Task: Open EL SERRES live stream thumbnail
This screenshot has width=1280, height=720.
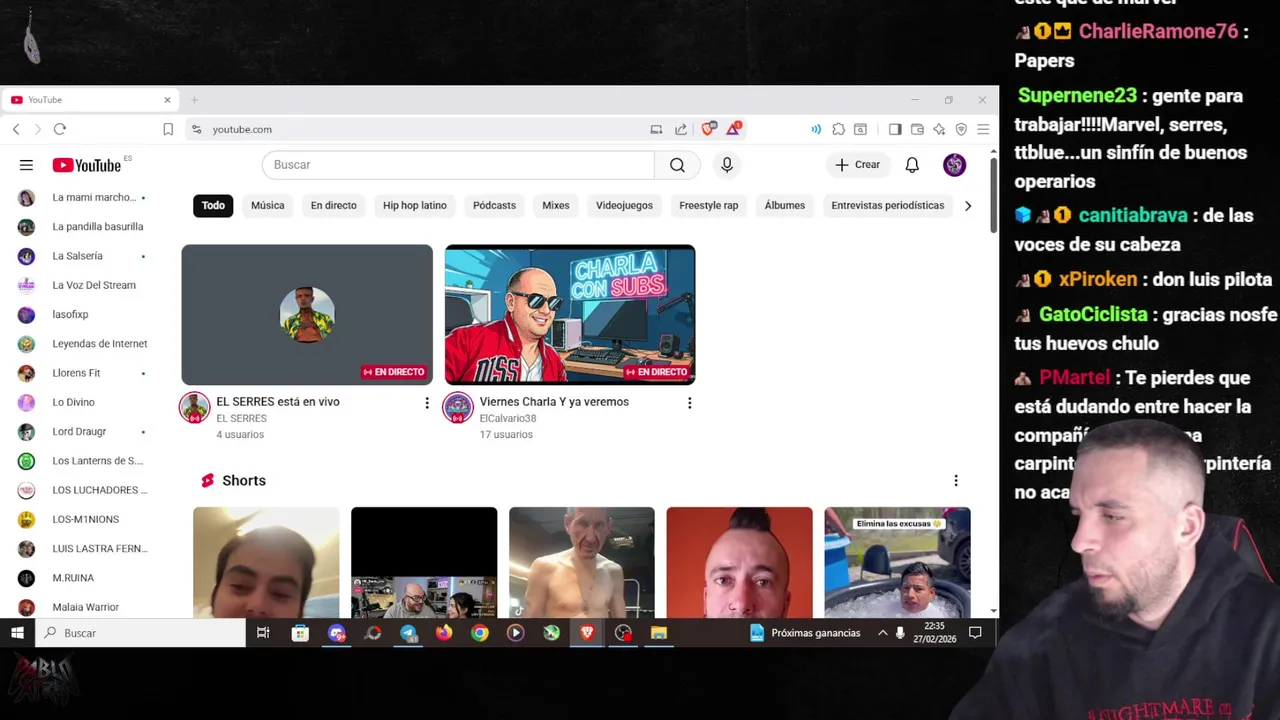Action: 307,315
